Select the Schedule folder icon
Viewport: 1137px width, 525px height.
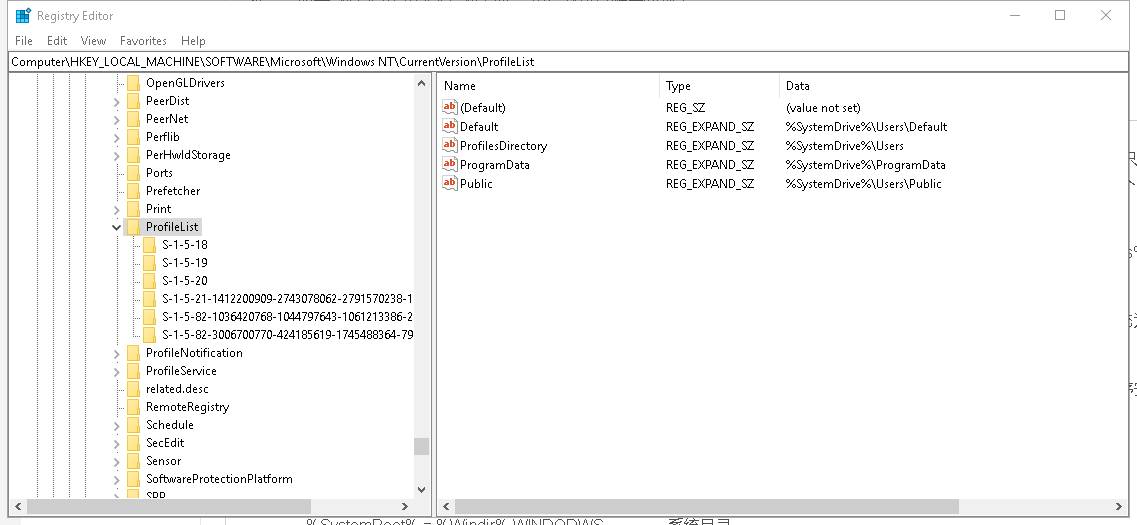click(133, 425)
